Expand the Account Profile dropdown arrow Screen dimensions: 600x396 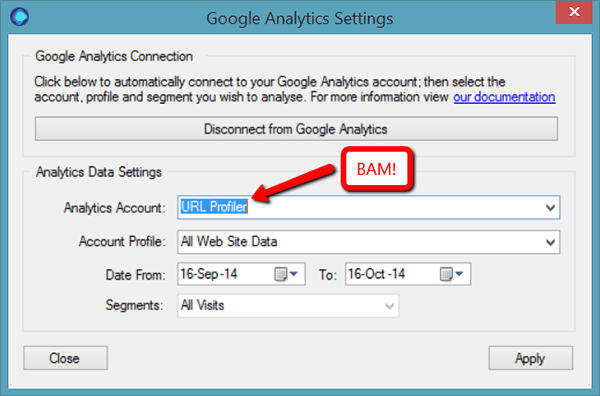(550, 242)
